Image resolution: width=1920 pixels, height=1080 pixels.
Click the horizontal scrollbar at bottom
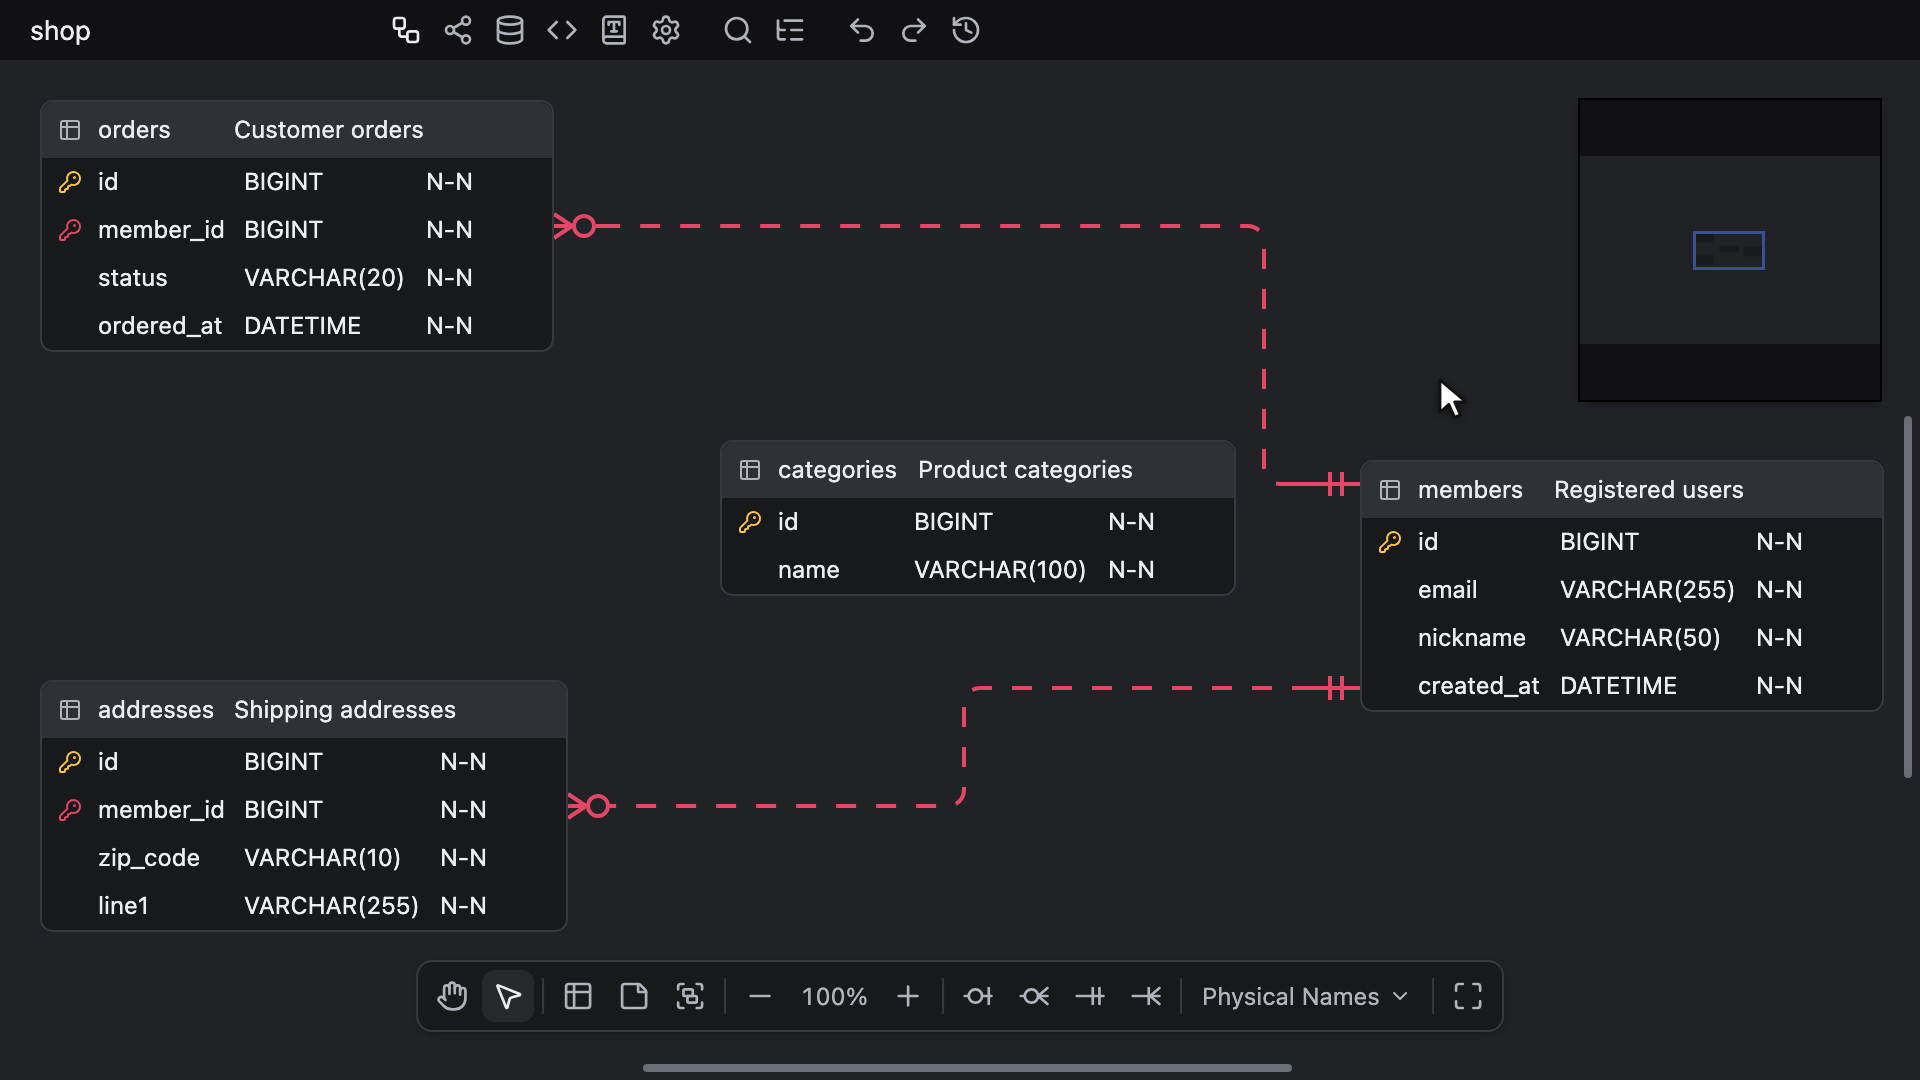point(967,1068)
